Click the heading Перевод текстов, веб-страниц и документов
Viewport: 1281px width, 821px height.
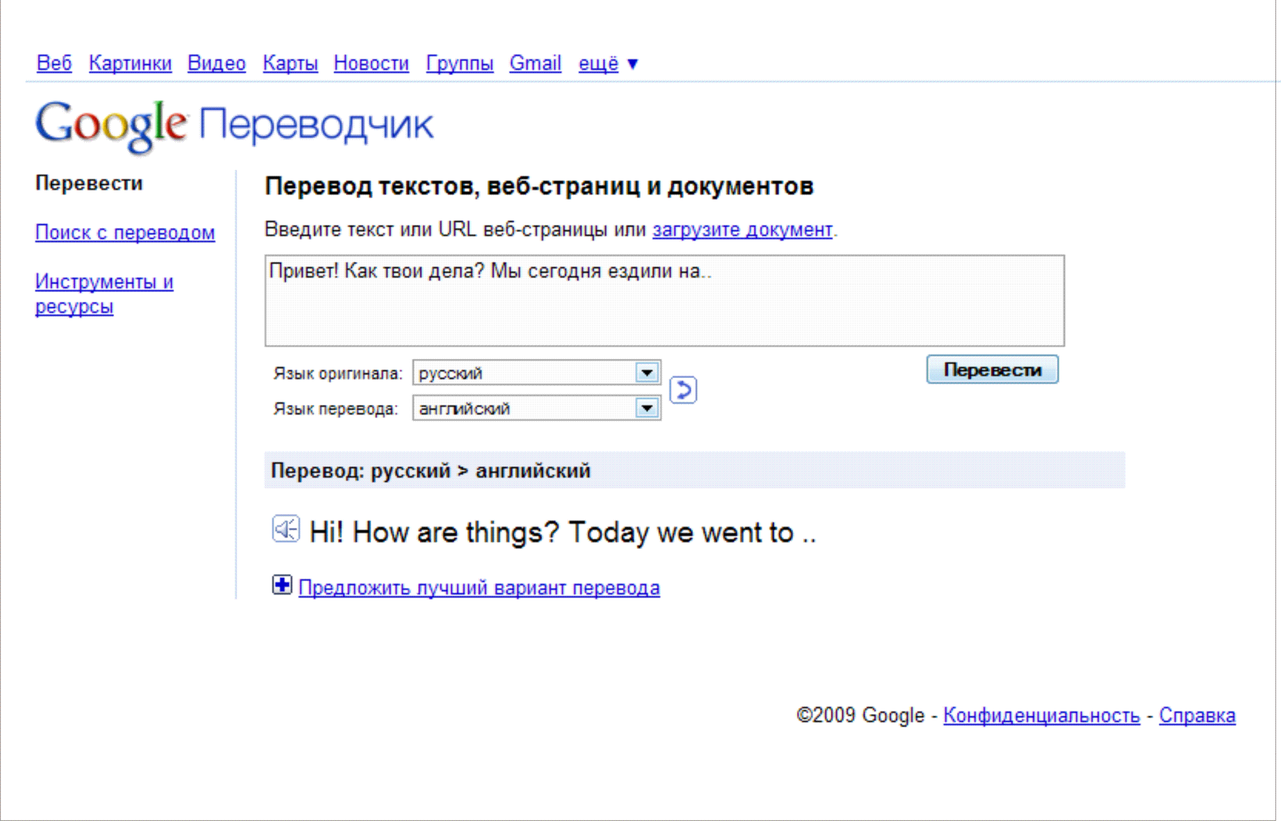point(539,187)
